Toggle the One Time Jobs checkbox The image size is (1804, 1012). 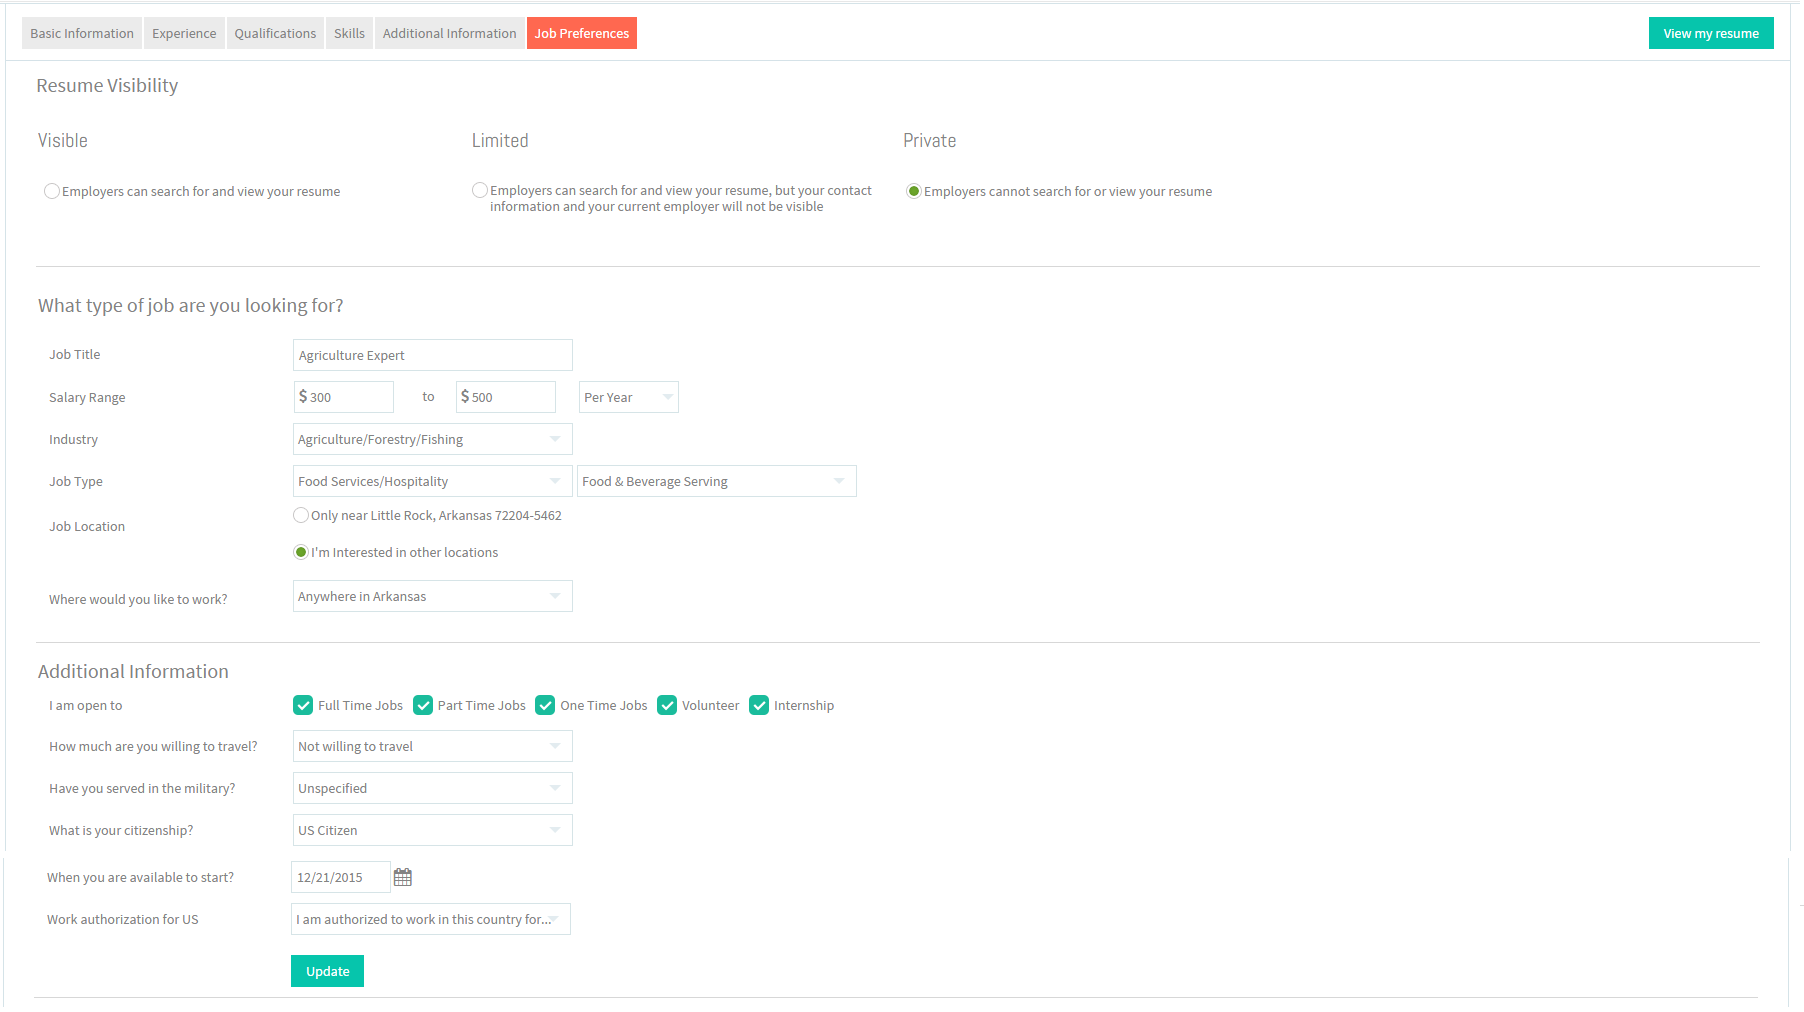click(545, 705)
